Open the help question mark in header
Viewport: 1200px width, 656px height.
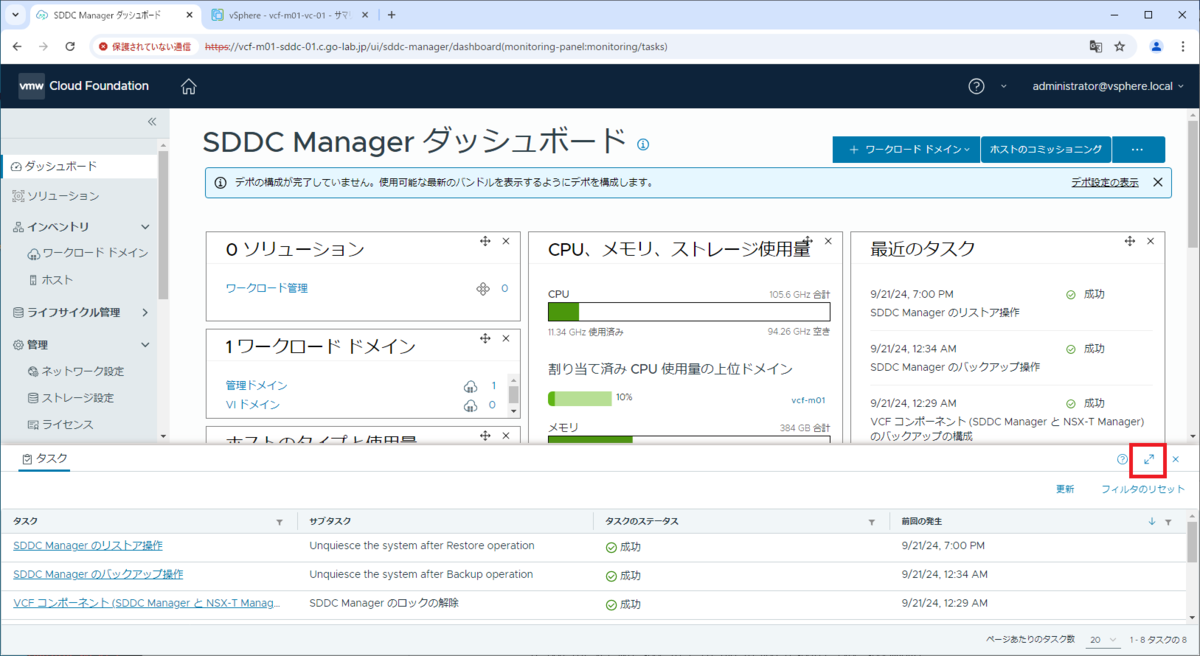click(976, 86)
